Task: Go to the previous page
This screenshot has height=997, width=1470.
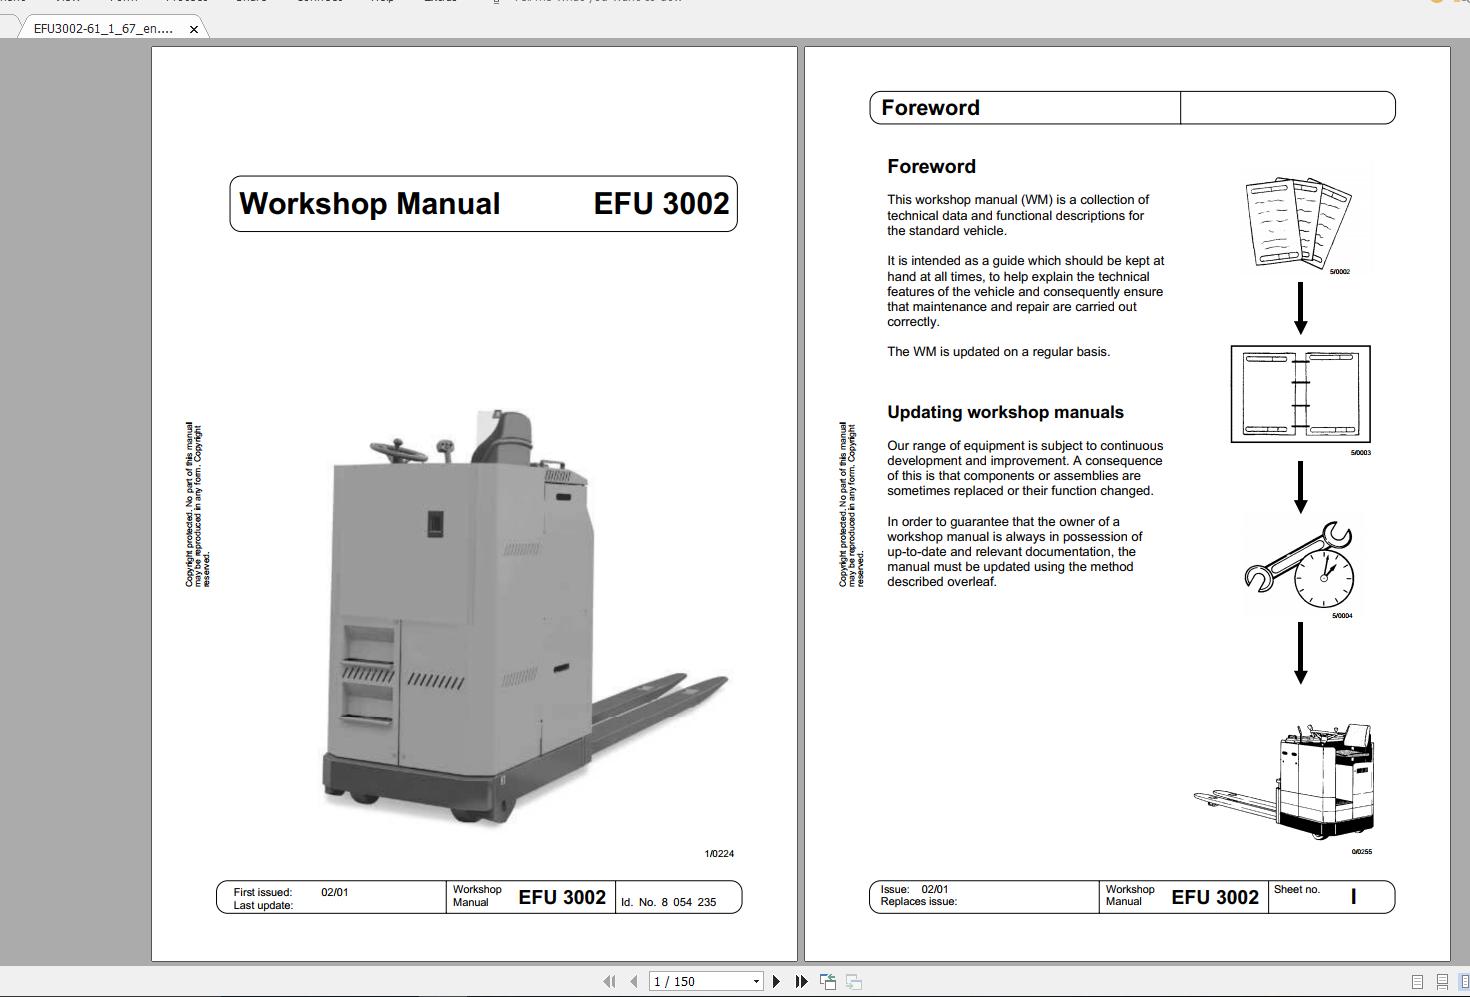Action: [634, 981]
